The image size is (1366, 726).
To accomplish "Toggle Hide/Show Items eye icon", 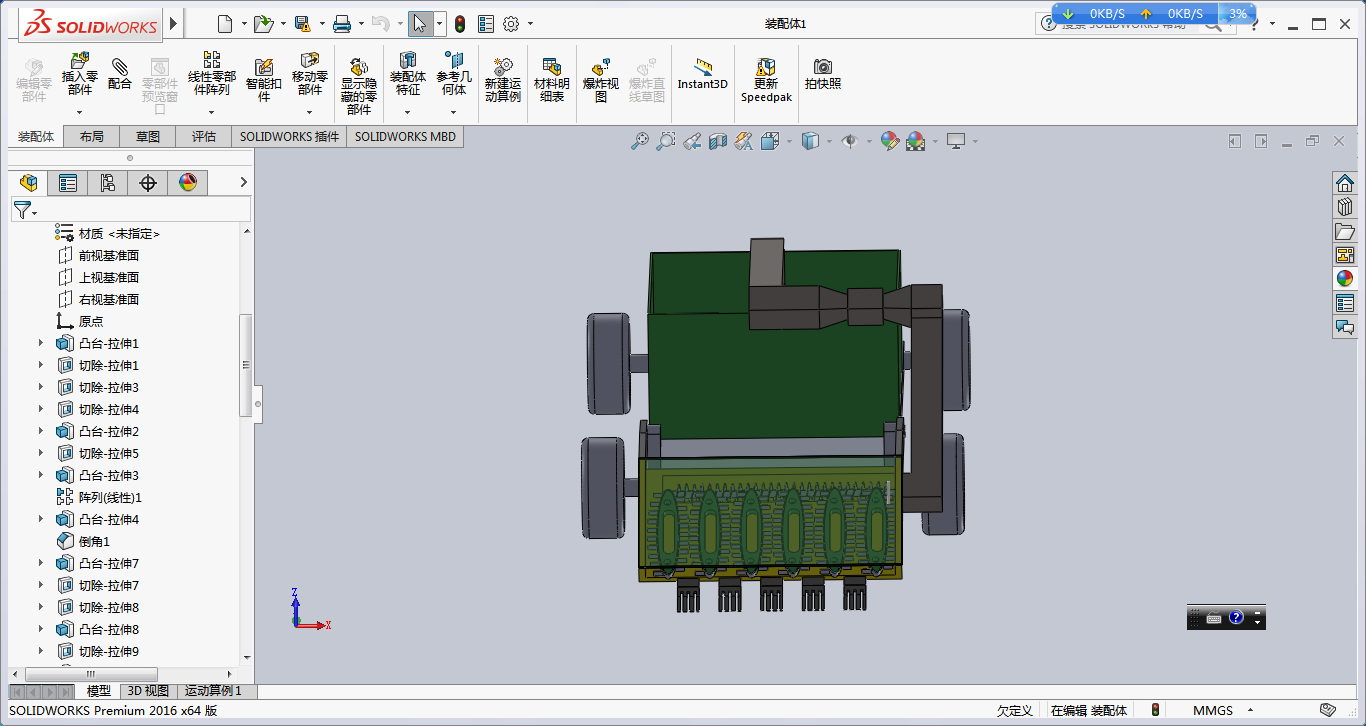I will click(850, 142).
